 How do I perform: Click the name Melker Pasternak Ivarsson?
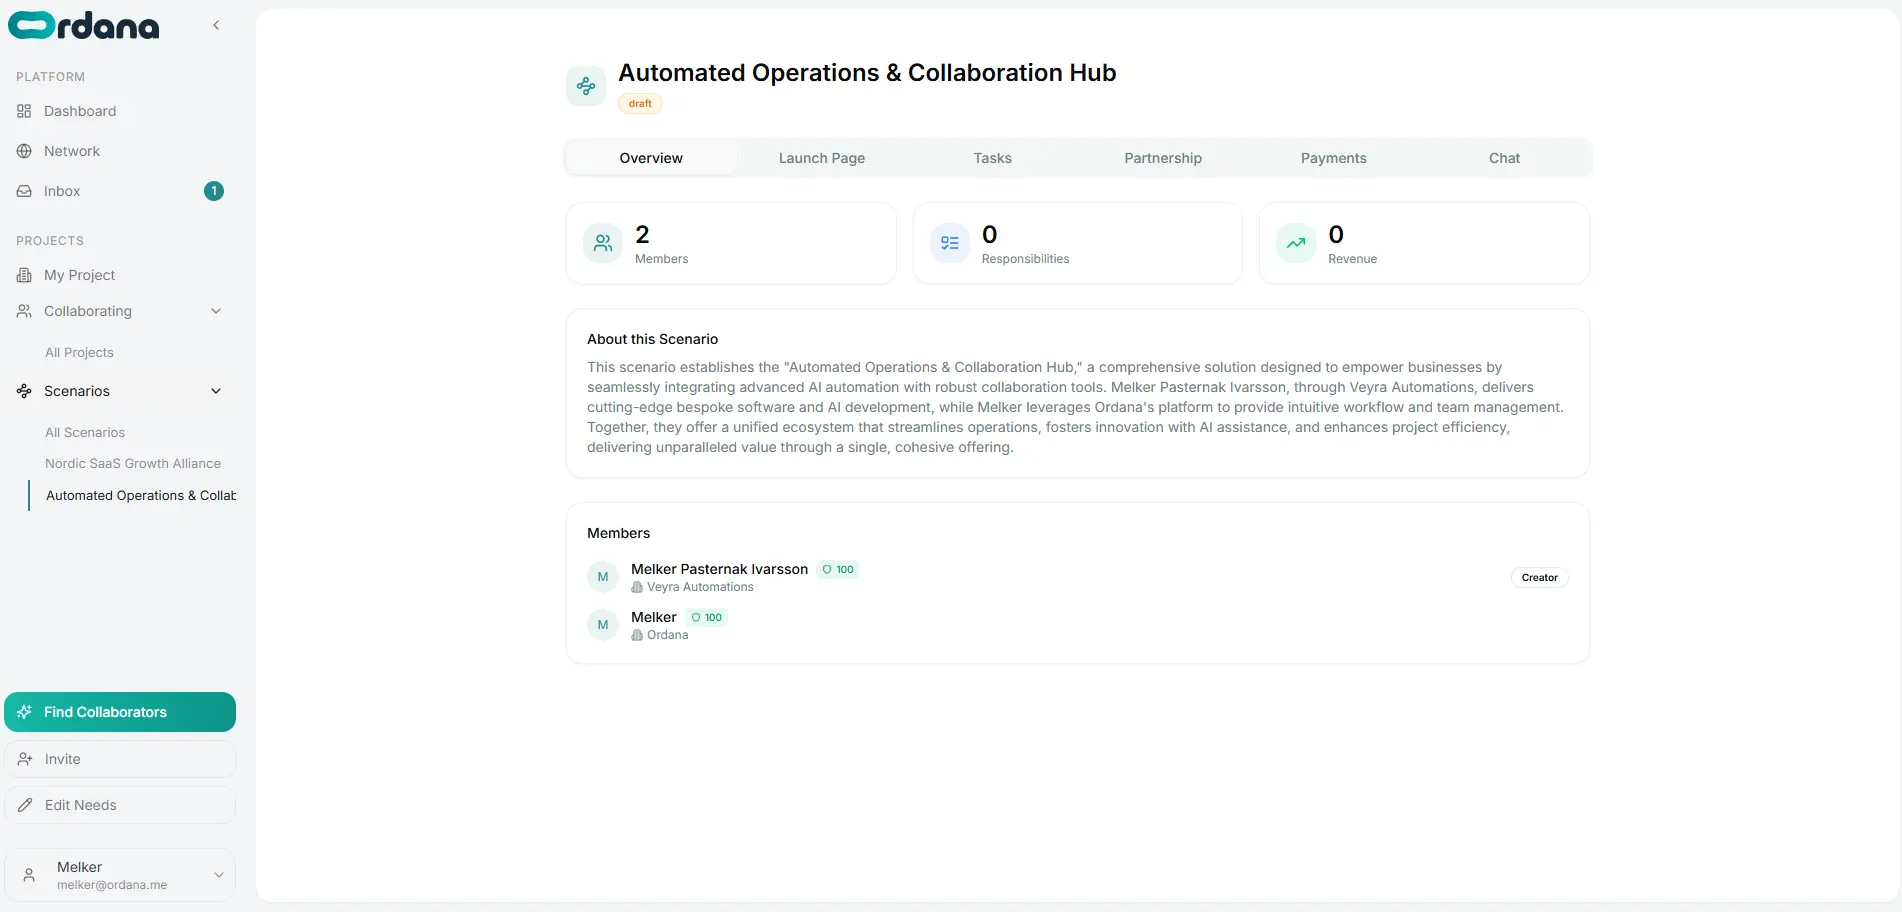720,569
